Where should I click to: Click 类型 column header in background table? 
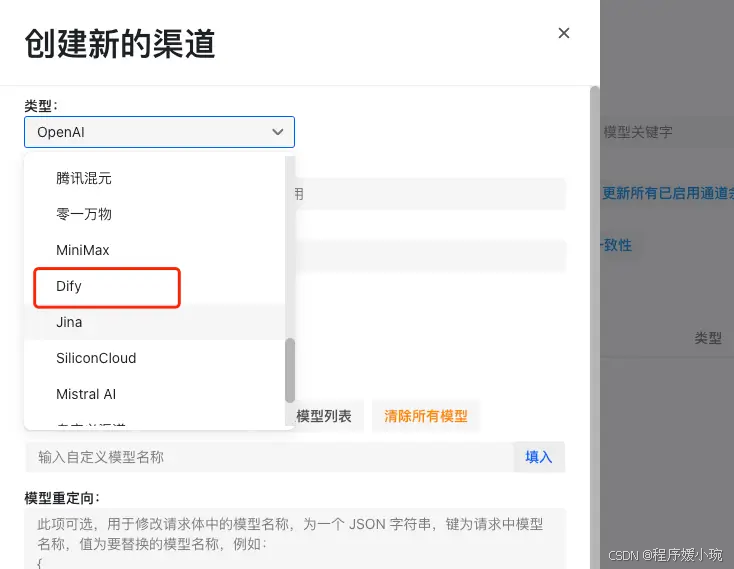(x=708, y=338)
